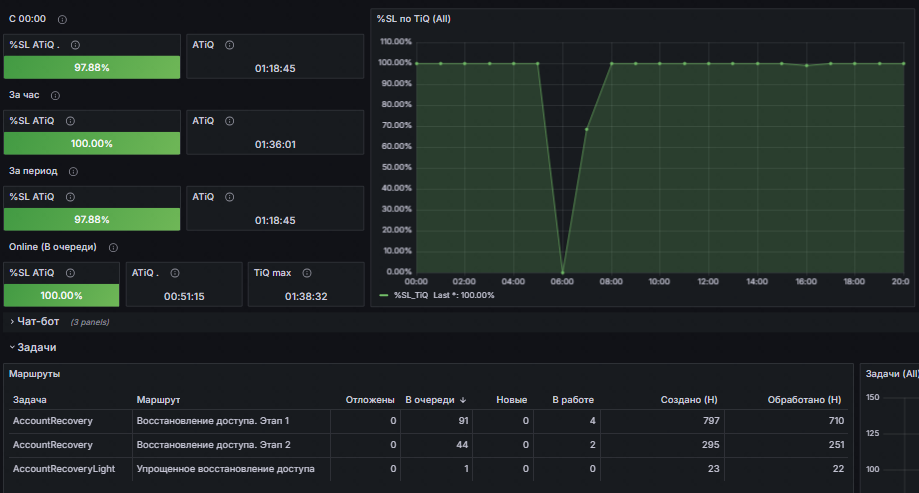Select 'Восстановление доступа. Этап 1' table row
The height and width of the screenshot is (493, 919).
tap(428, 421)
